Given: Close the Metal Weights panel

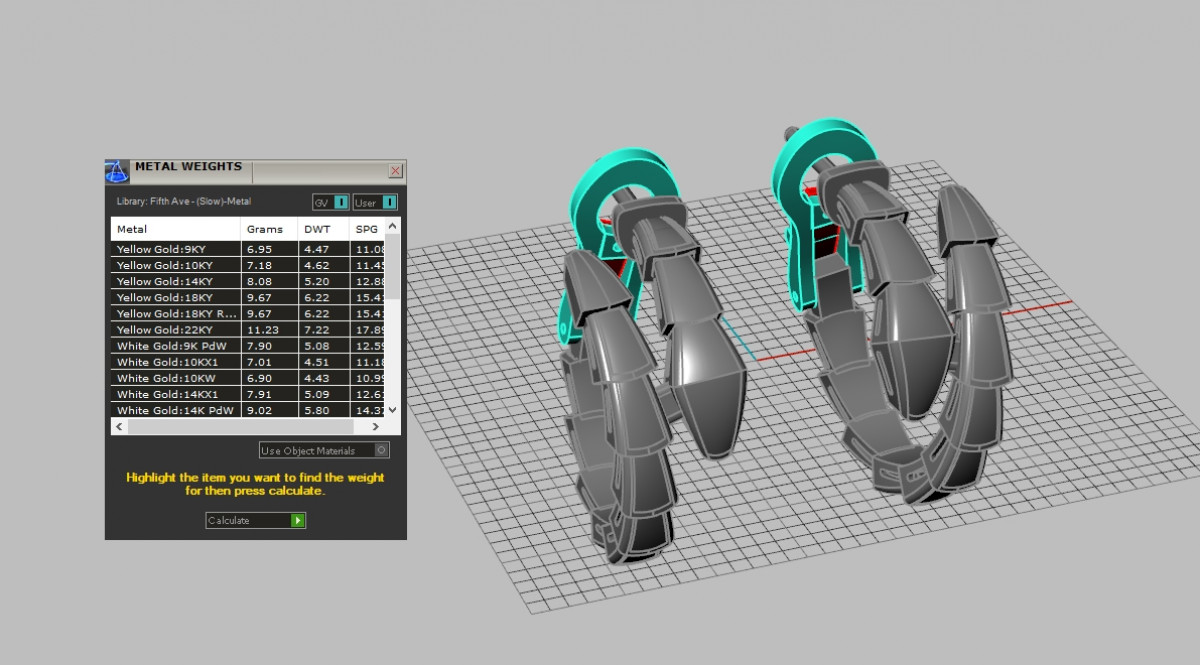Looking at the screenshot, I should pos(395,171).
